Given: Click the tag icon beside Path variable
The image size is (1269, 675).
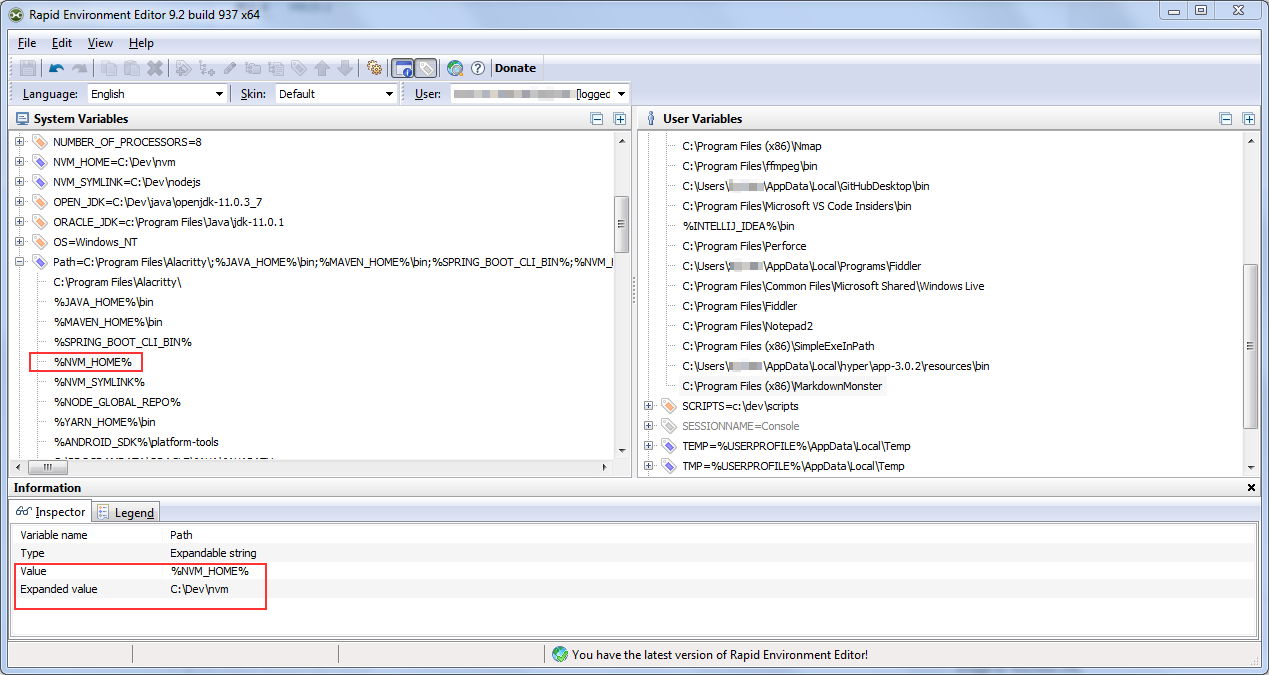Looking at the screenshot, I should click(x=40, y=262).
